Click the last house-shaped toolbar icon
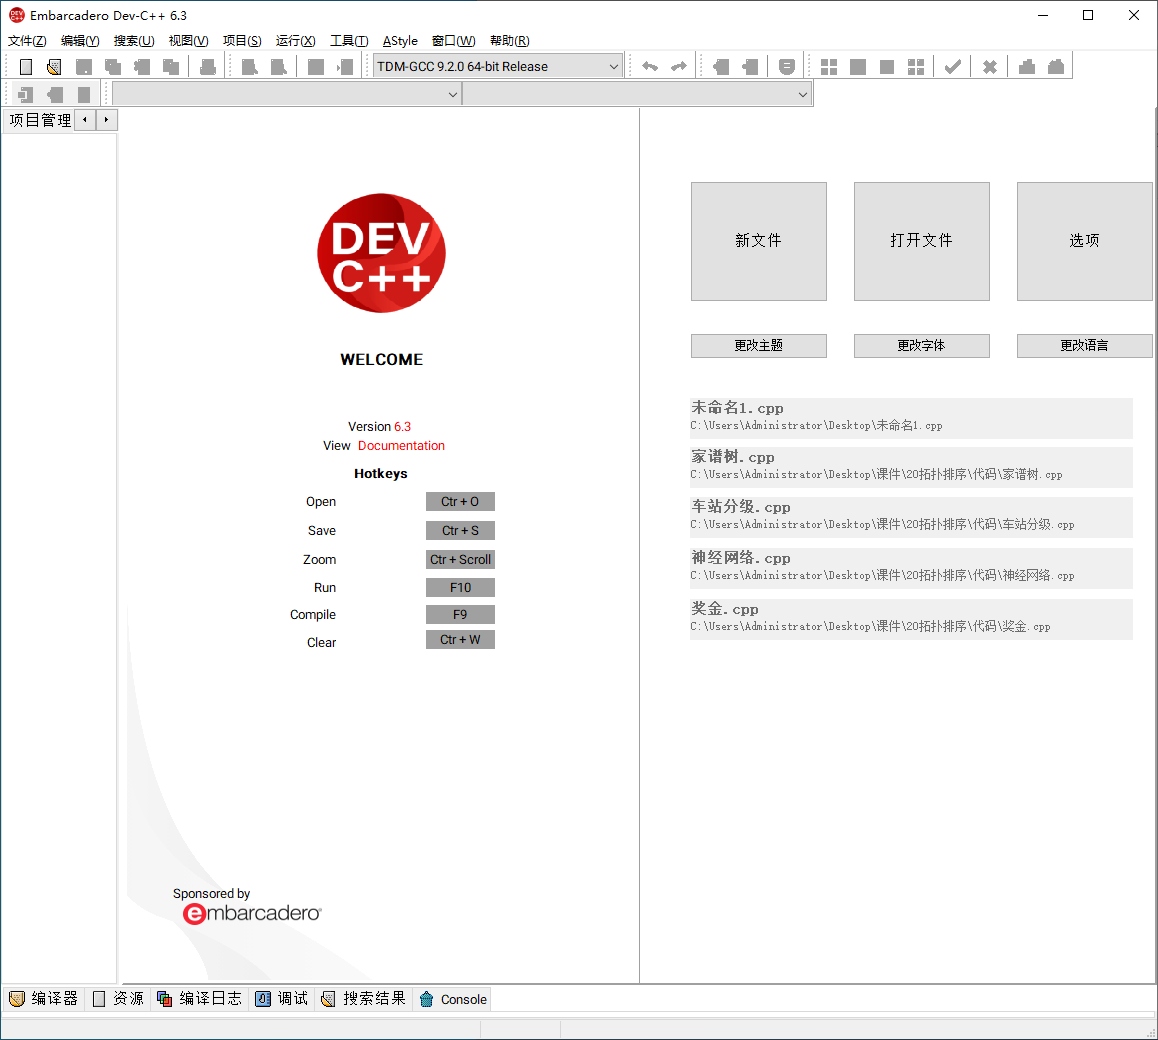This screenshot has height=1040, width=1158. [1056, 66]
